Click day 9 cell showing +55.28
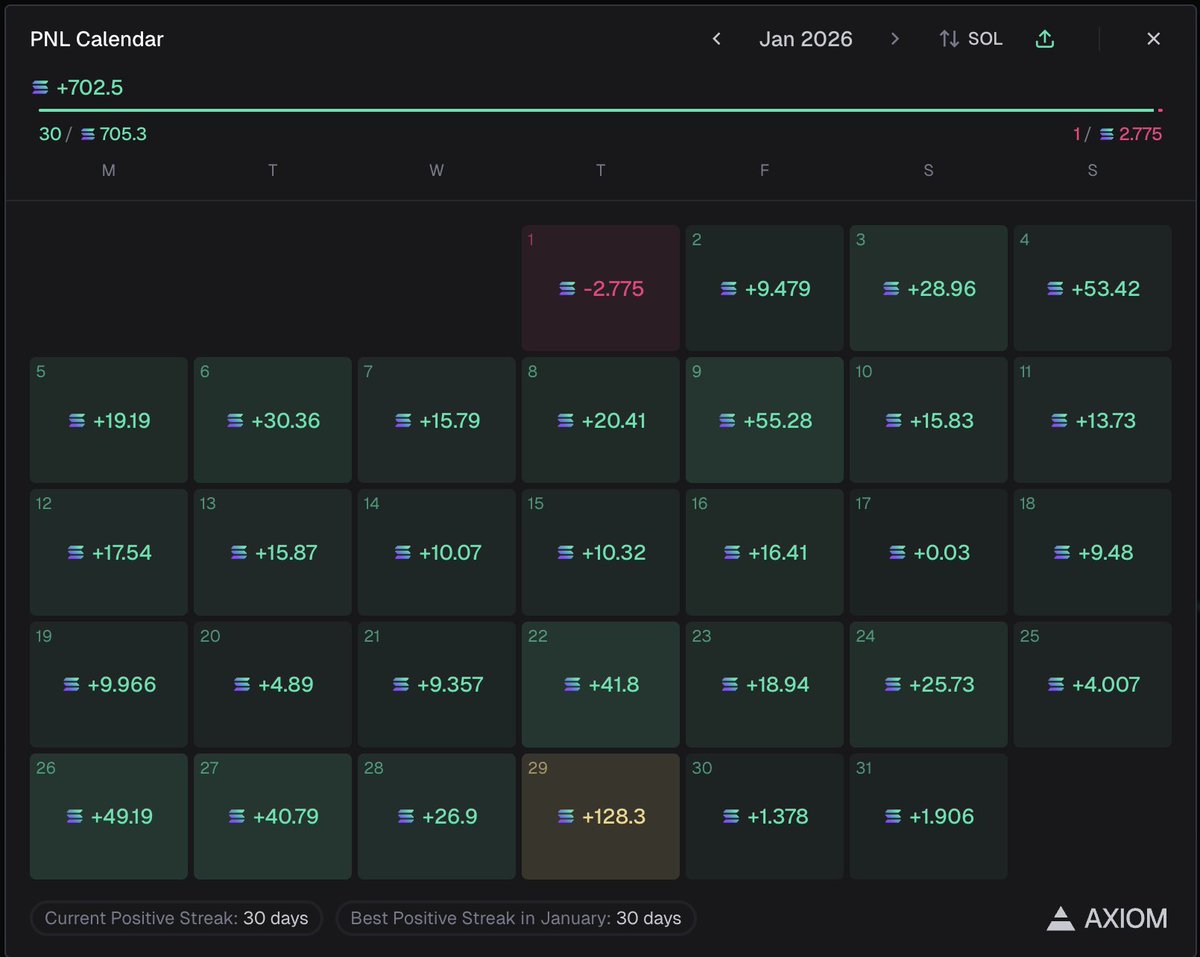The height and width of the screenshot is (957, 1200). 765,420
